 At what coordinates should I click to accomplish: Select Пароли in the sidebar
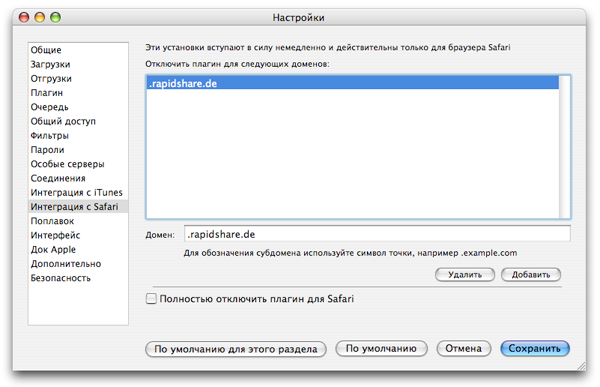click(78, 150)
